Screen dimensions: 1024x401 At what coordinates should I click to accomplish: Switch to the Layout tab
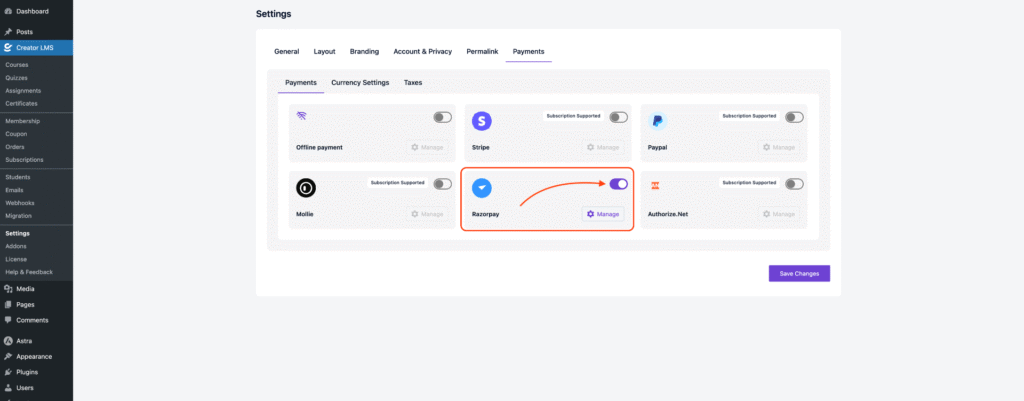pyautogui.click(x=325, y=52)
